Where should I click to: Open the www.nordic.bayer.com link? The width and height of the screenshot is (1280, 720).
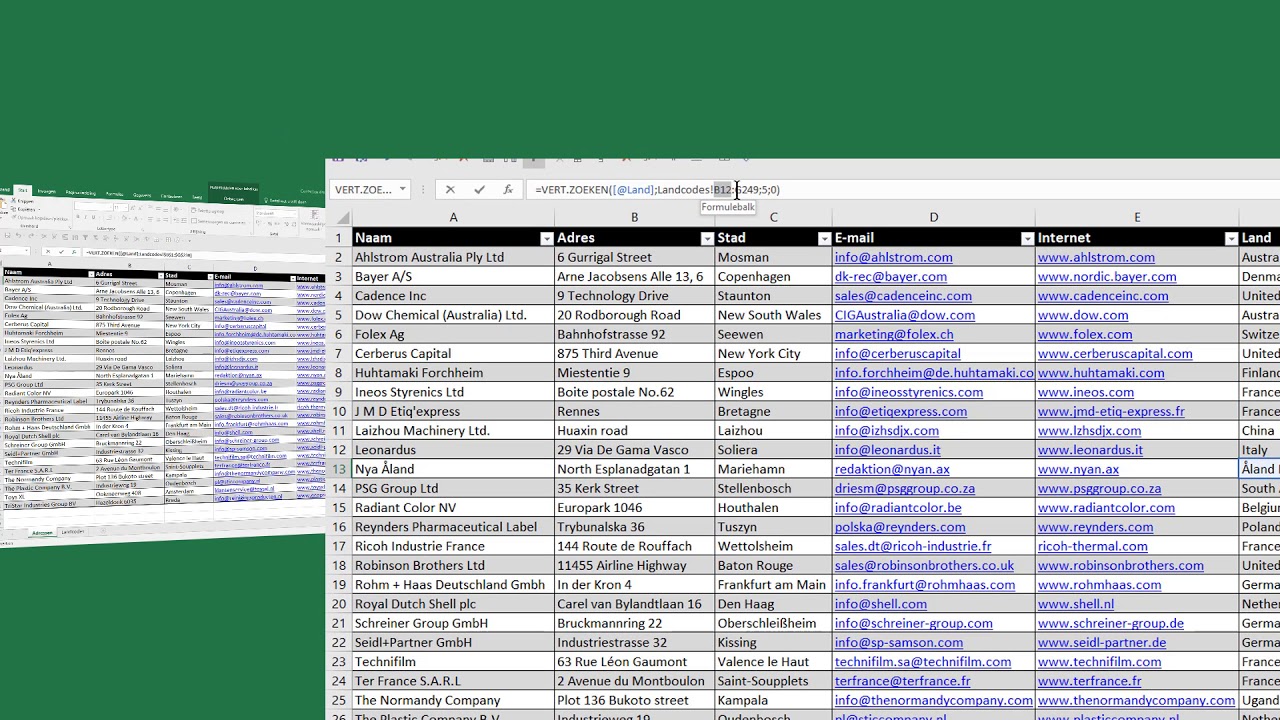click(x=1107, y=276)
